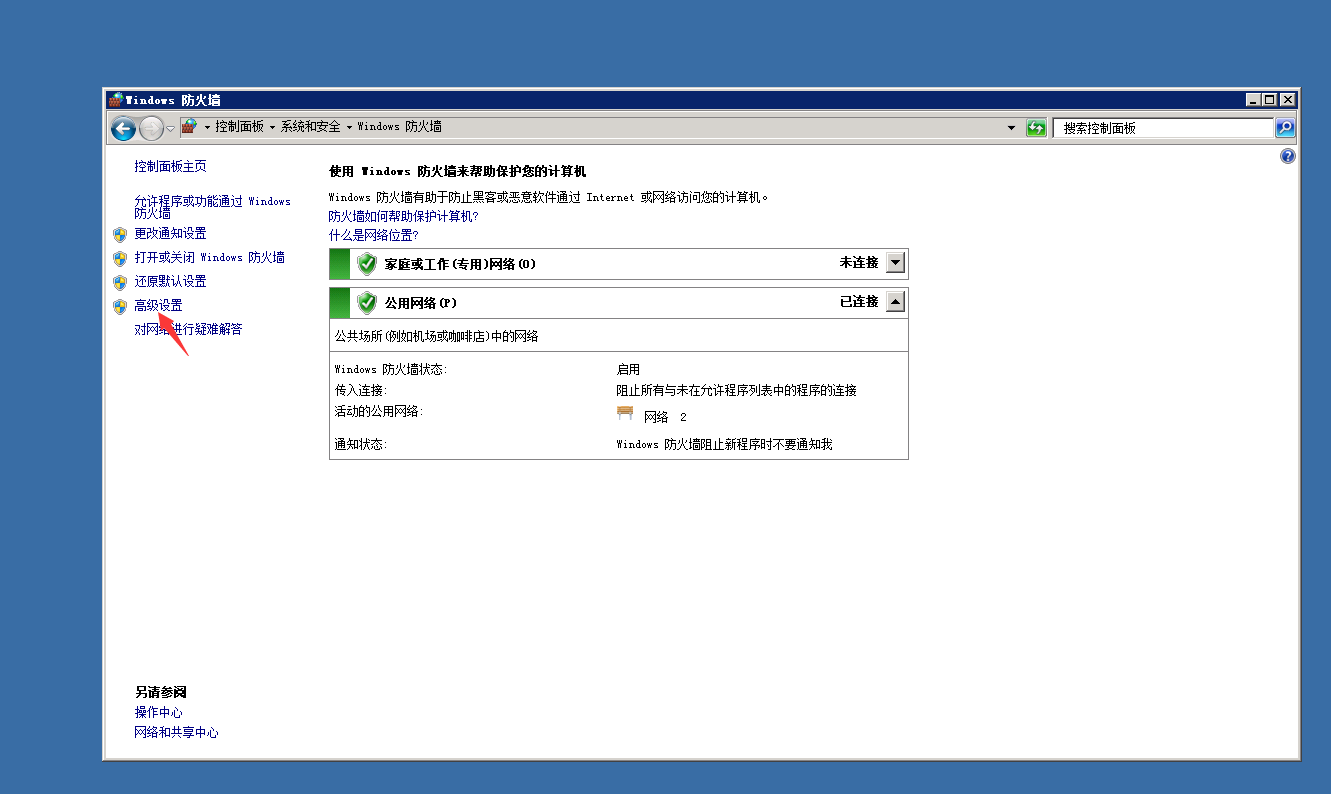Click the 启用 firewall status value

(x=628, y=369)
